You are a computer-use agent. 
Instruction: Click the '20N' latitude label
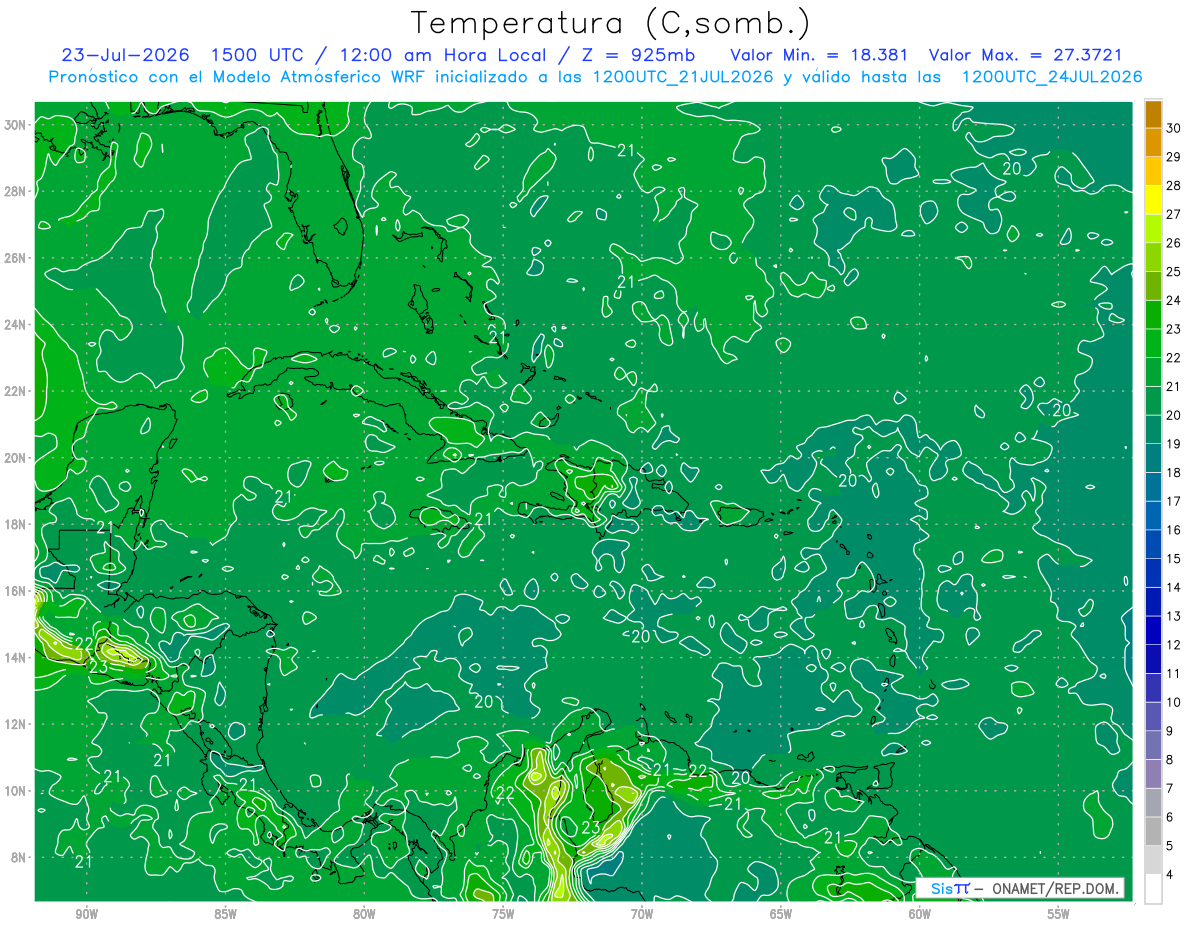tap(15, 458)
